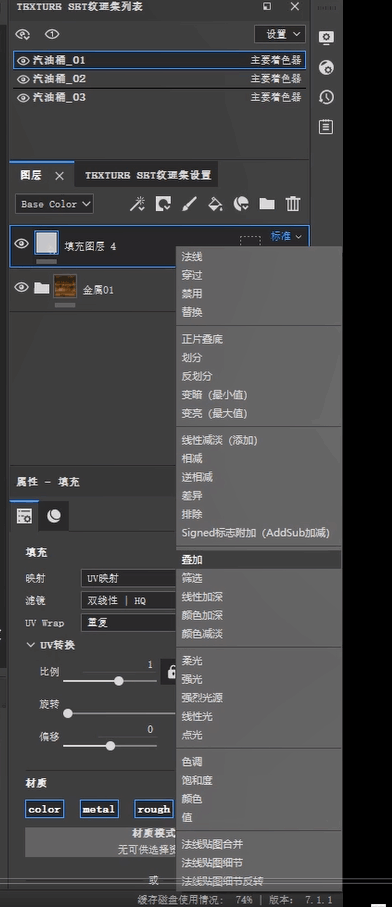Open the material sphere properties tab icon
Image resolution: width=392 pixels, height=907 pixels.
pyautogui.click(x=54, y=516)
